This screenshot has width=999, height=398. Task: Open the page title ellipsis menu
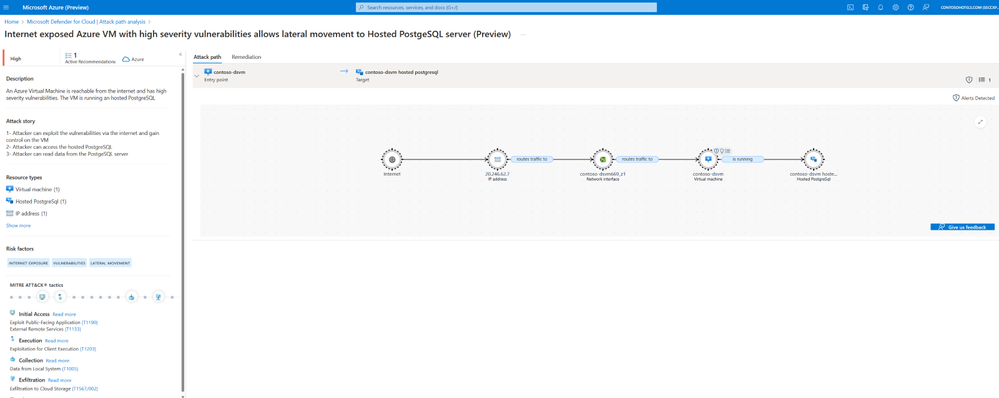pos(523,34)
